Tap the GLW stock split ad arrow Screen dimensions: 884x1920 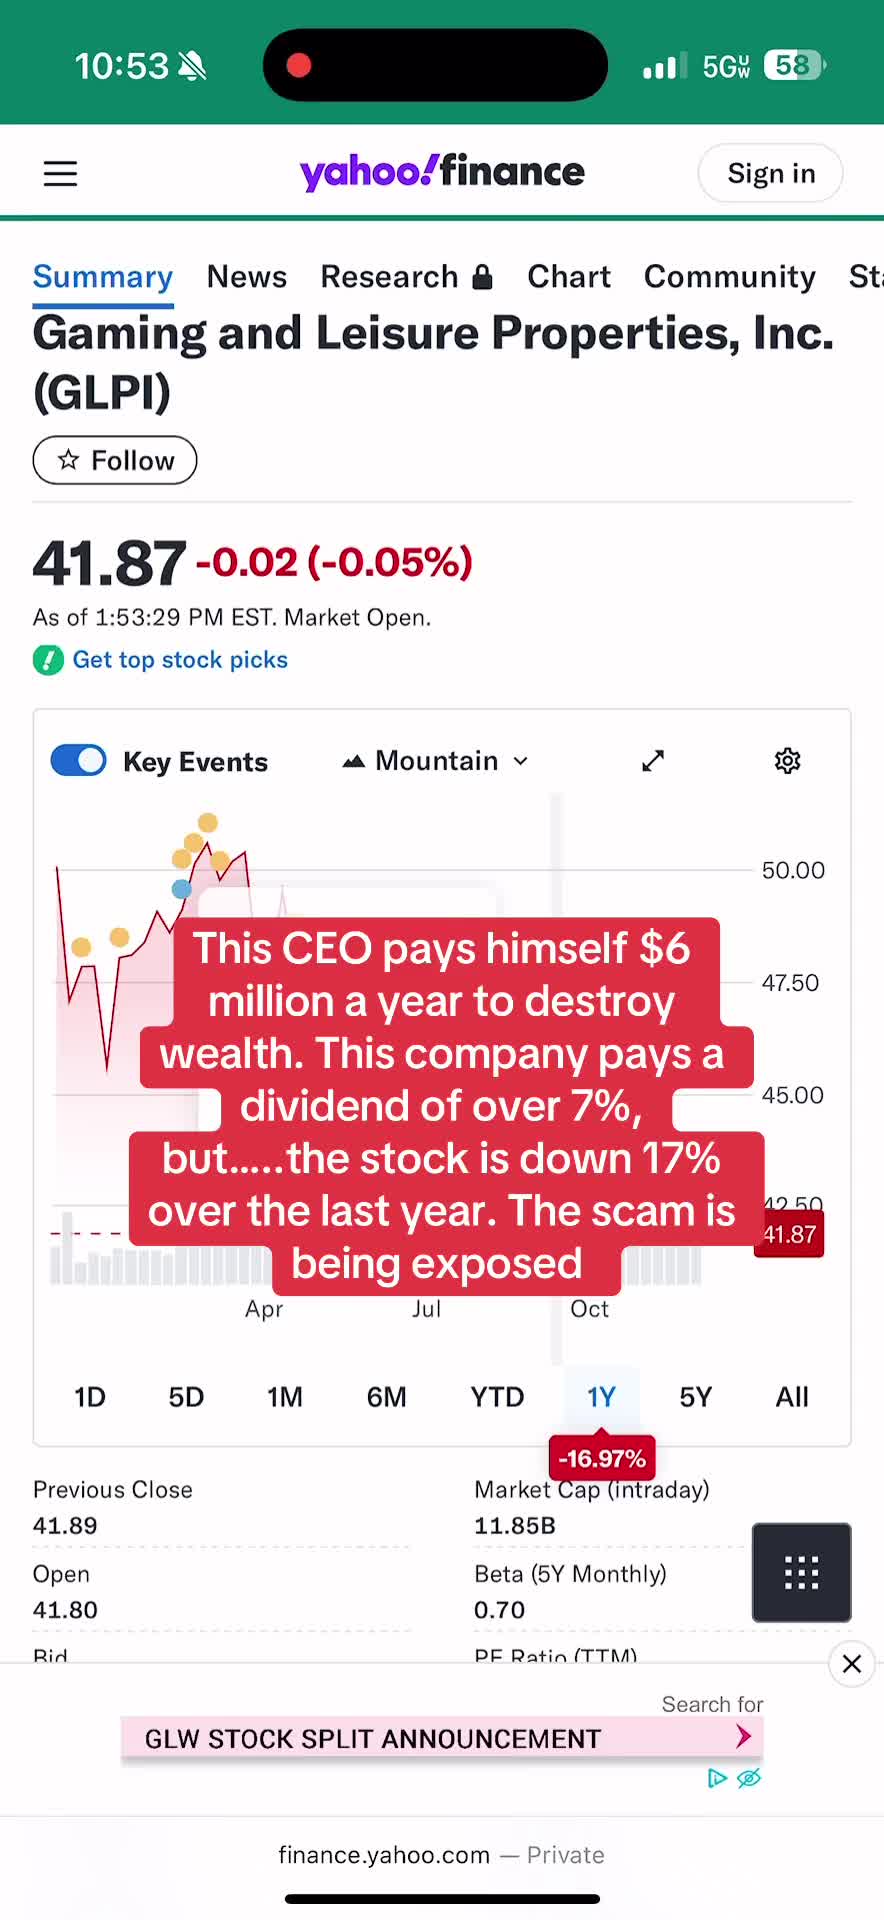pyautogui.click(x=743, y=1737)
